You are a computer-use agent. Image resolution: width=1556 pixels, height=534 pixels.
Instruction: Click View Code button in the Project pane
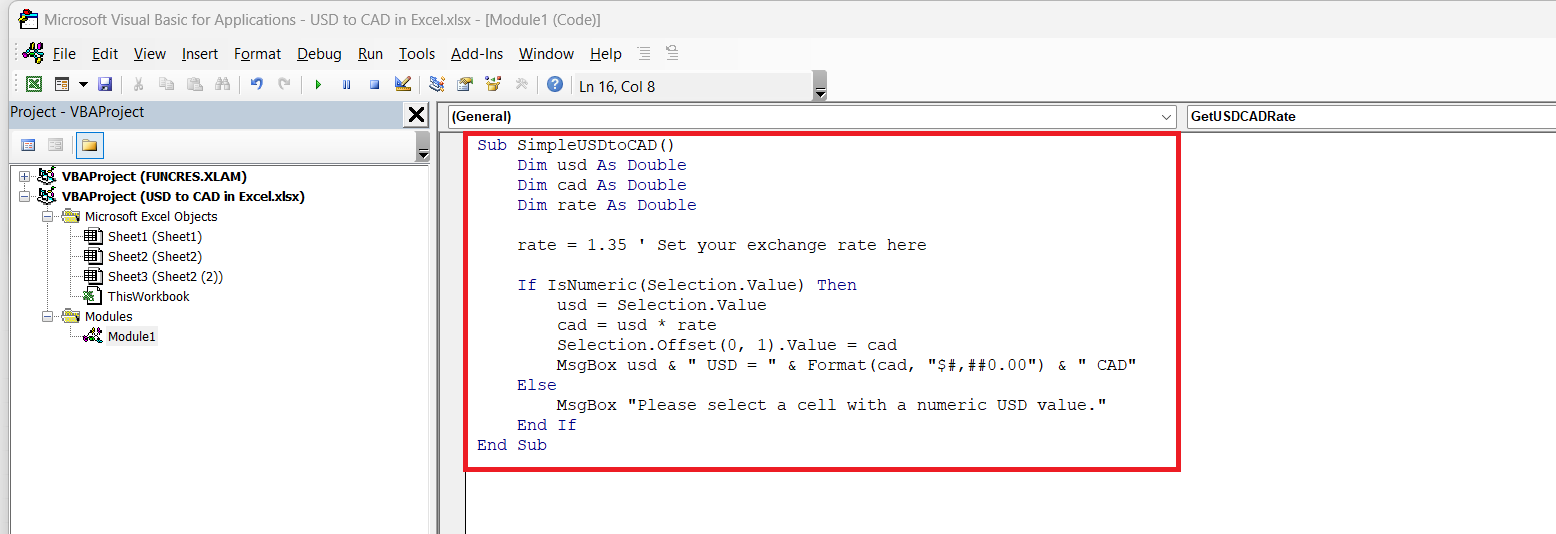click(28, 146)
